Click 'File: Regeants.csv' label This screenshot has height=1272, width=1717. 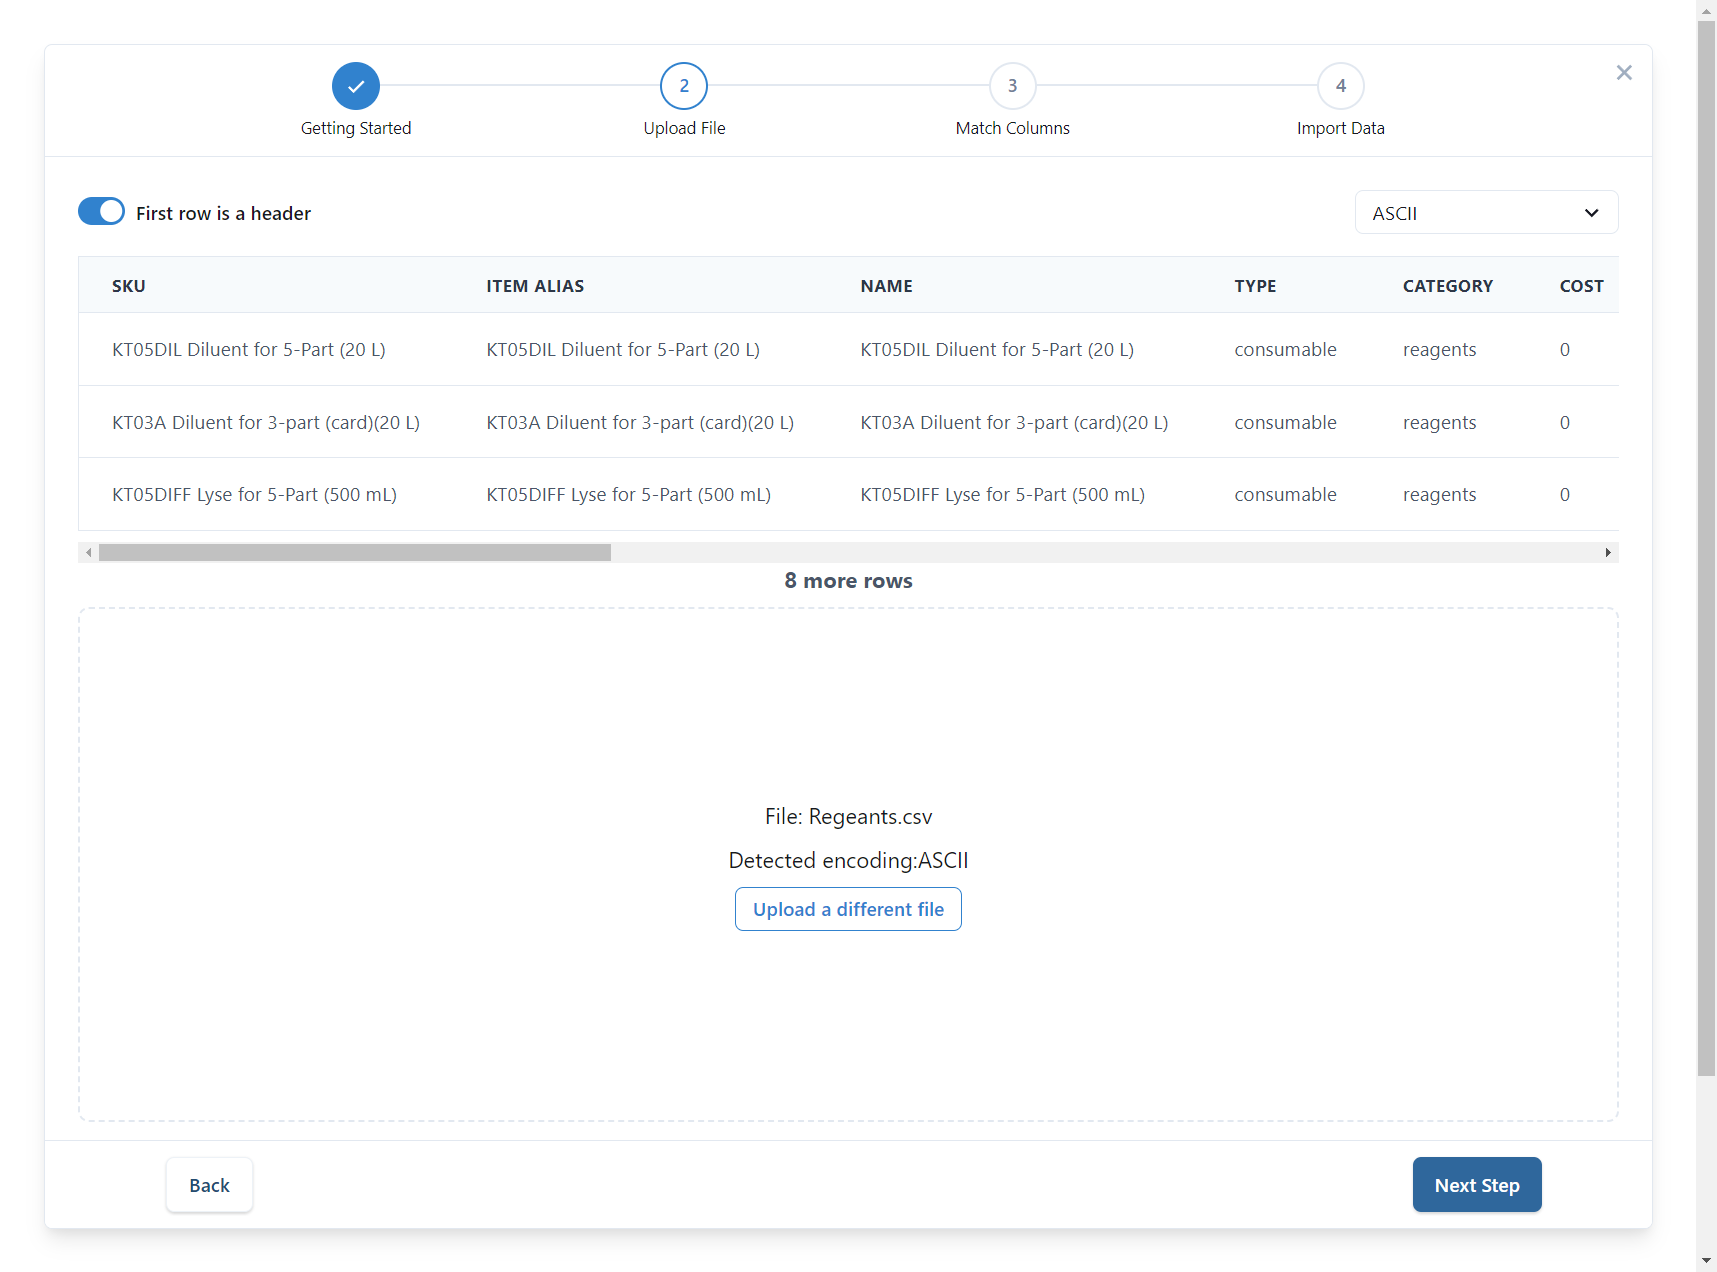[848, 816]
